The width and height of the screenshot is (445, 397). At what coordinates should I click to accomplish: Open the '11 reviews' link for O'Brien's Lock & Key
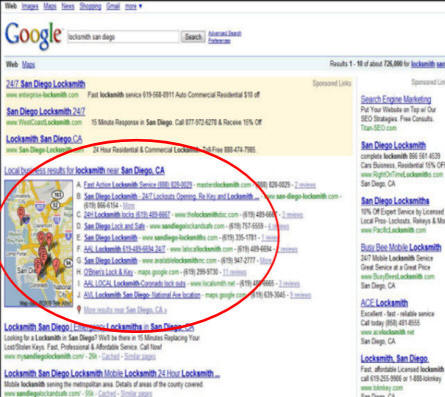click(234, 272)
